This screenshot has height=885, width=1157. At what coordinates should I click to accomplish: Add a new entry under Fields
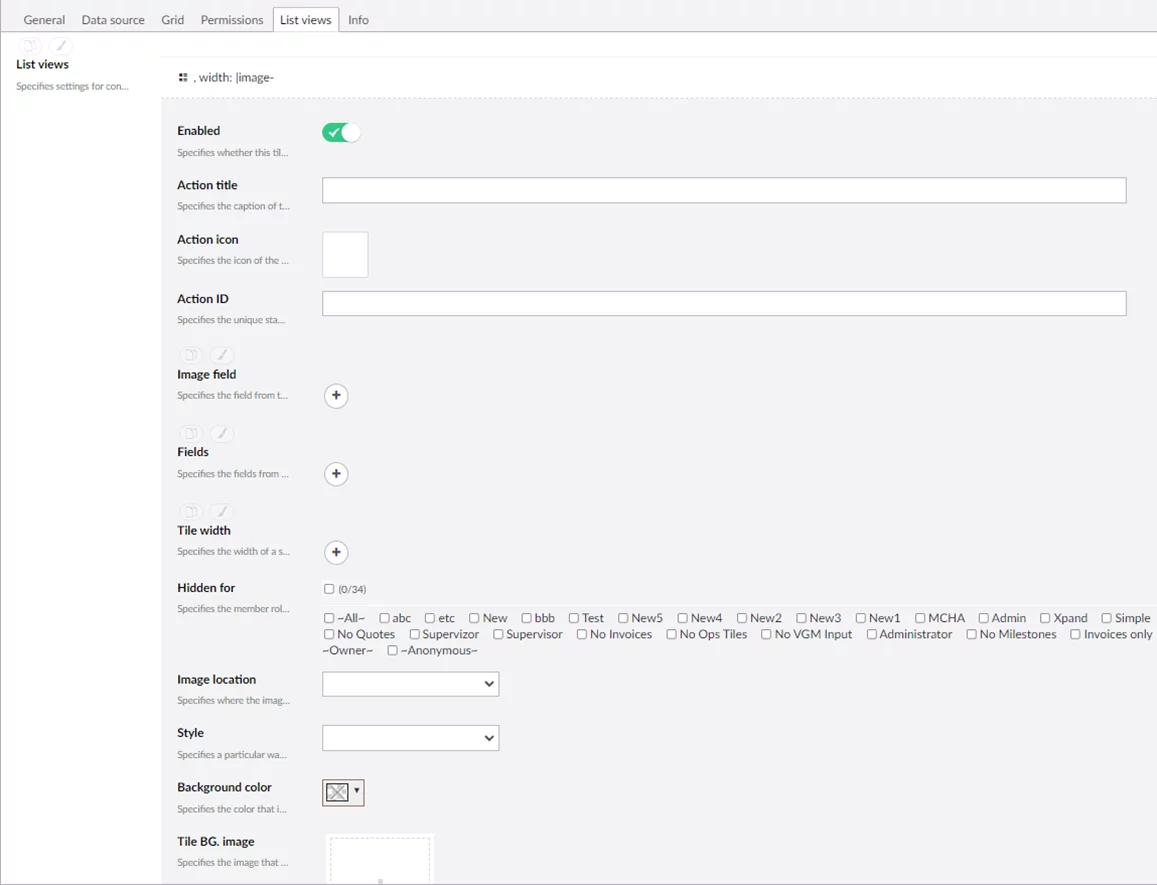click(x=336, y=474)
